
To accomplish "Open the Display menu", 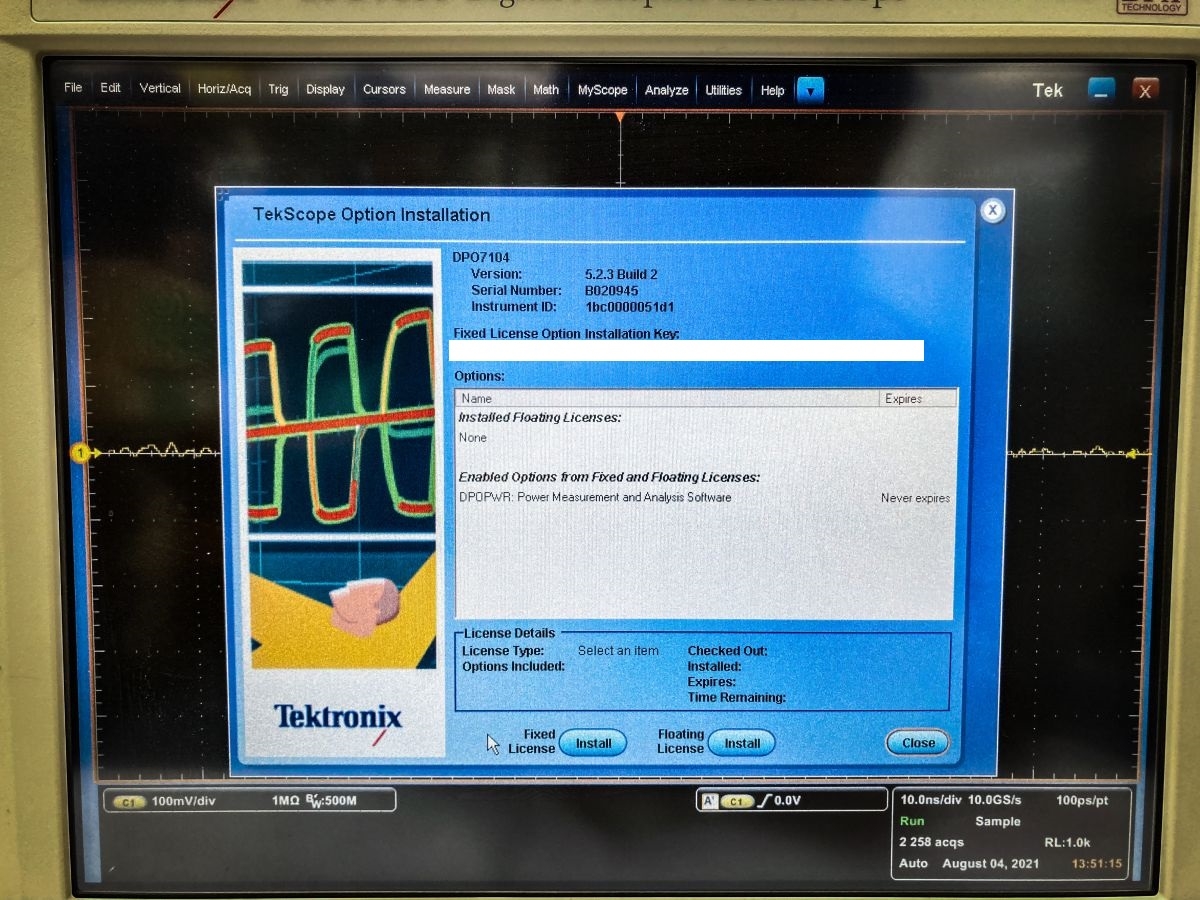I will (325, 89).
